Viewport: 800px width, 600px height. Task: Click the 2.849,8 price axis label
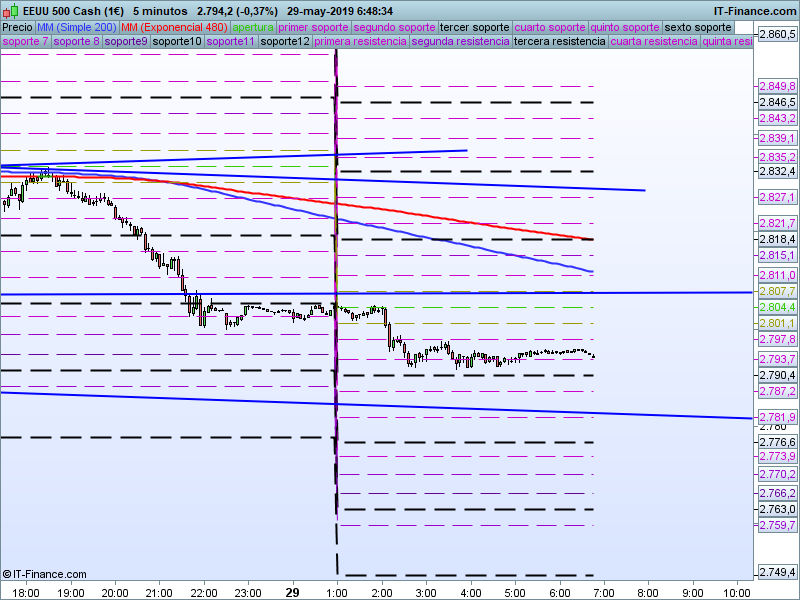point(777,86)
